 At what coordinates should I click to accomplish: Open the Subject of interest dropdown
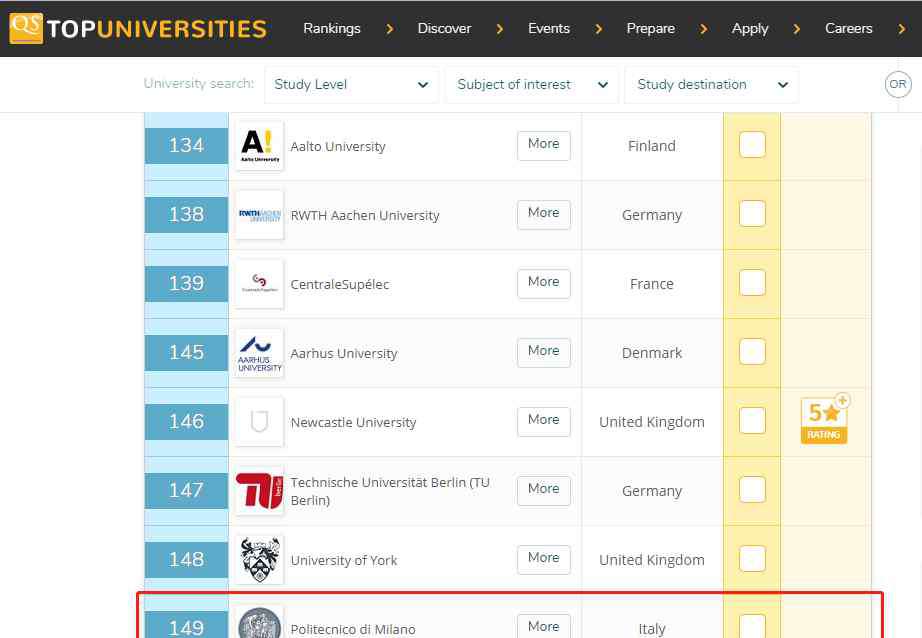coord(532,85)
